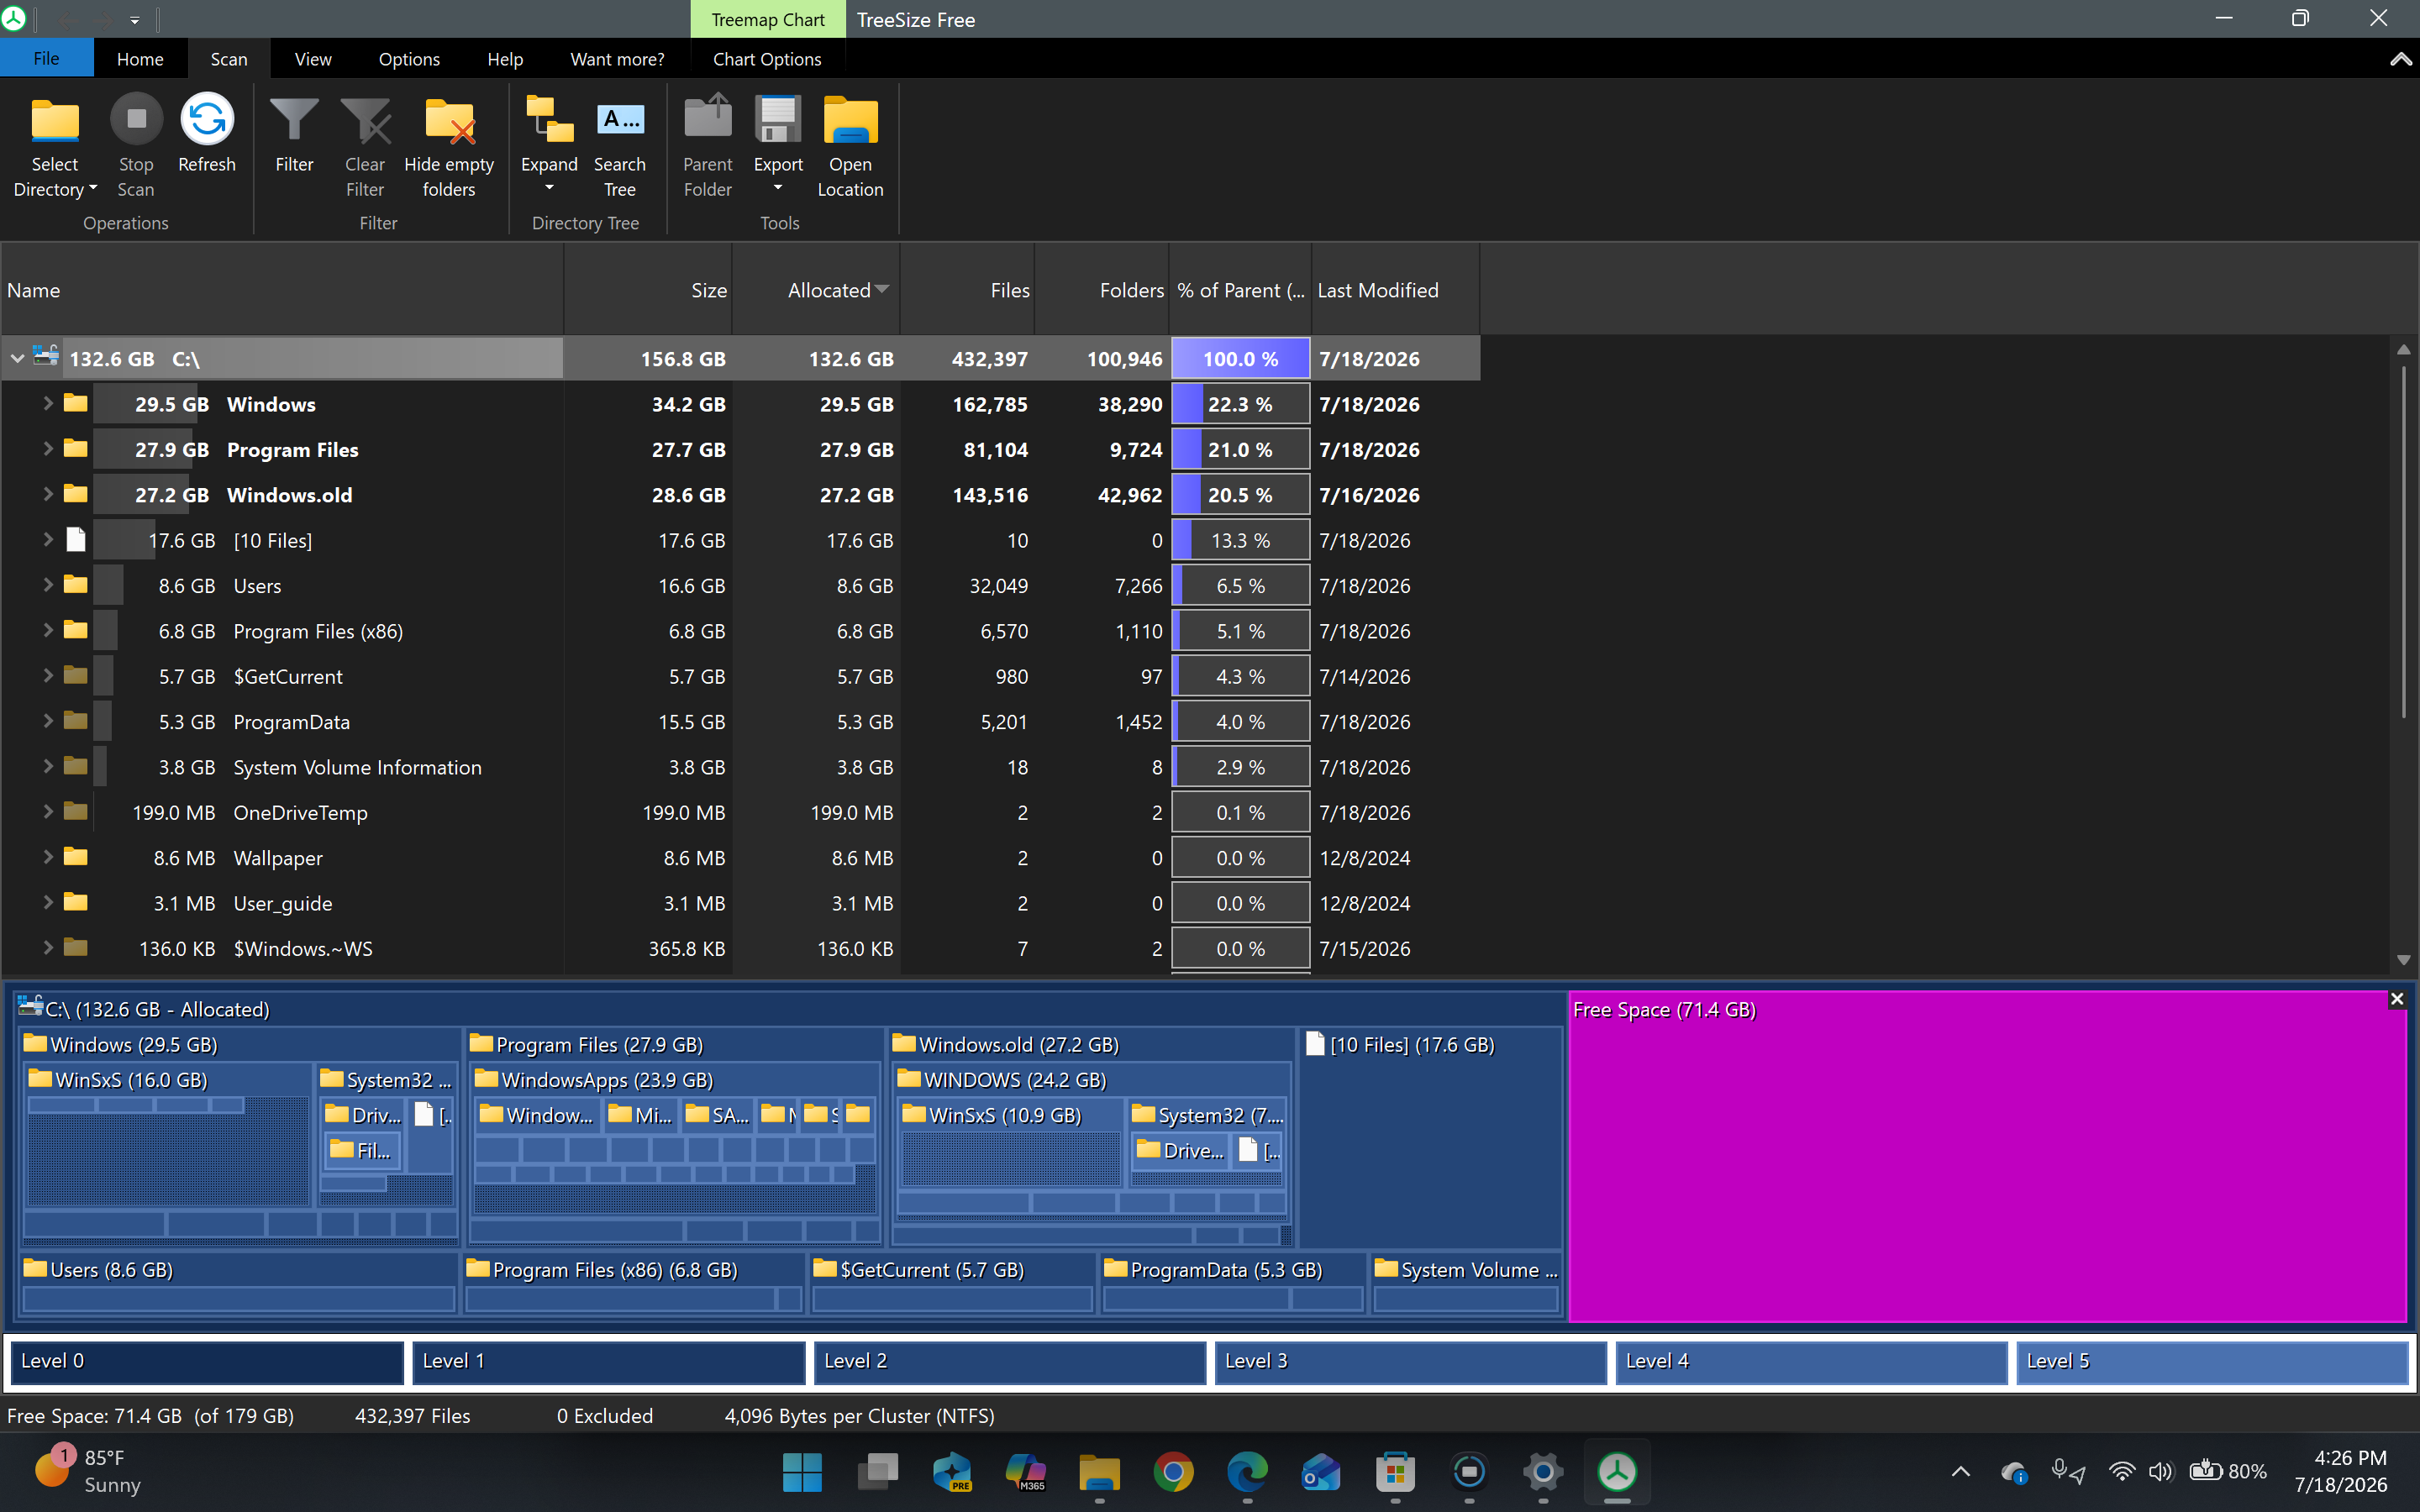Open the File menu
2420x1512 pixels.
[47, 59]
